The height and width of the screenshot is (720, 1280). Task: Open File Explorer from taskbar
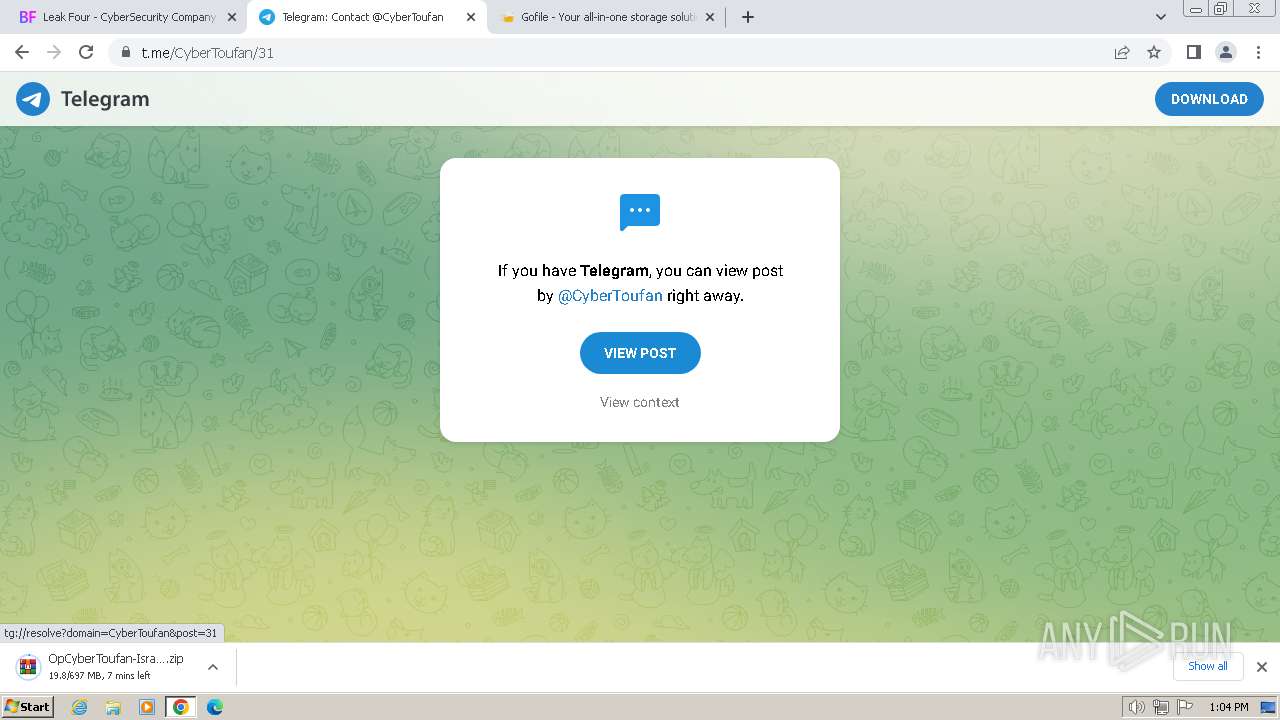[113, 707]
